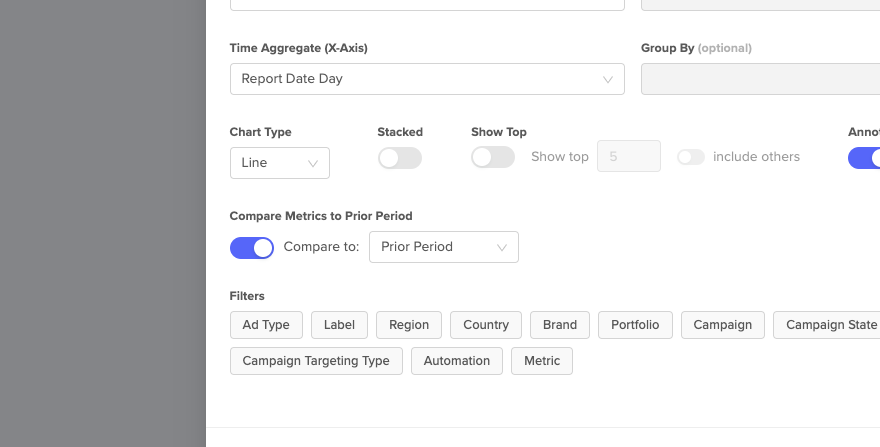Choose the Automation filter
The width and height of the screenshot is (880, 447).
(x=457, y=361)
